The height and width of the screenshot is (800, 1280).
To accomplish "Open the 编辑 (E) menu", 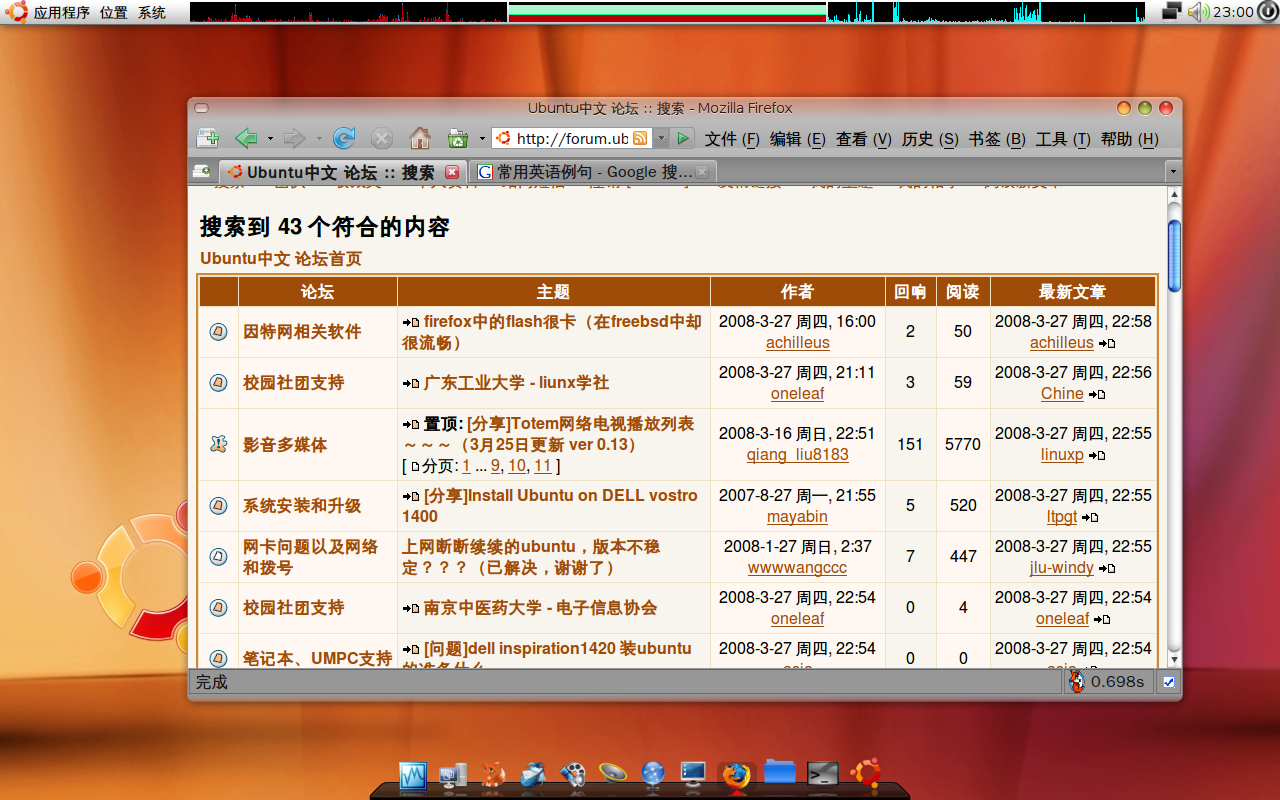I will click(x=797, y=139).
